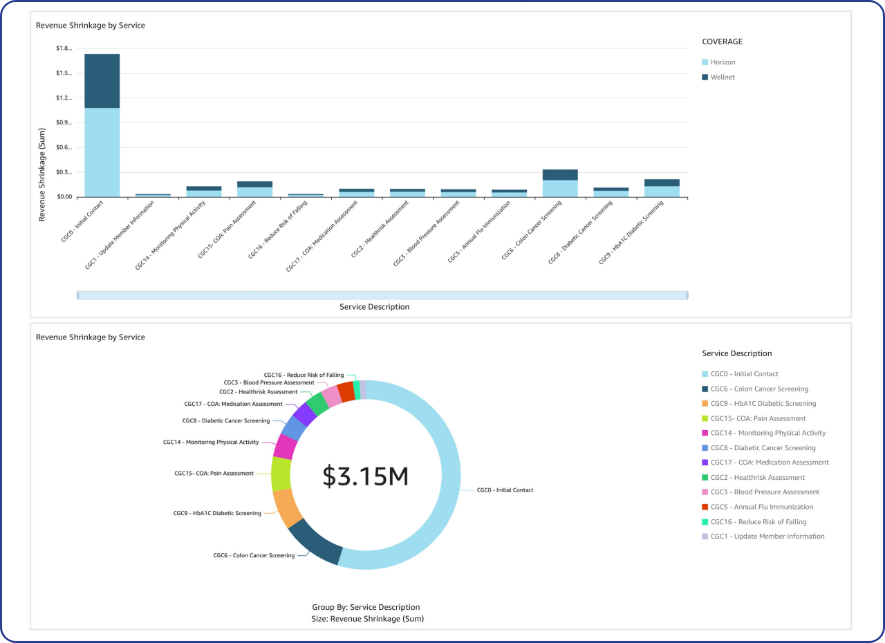Select Horizon coverage legend label
The width and height of the screenshot is (885, 643).
[722, 62]
